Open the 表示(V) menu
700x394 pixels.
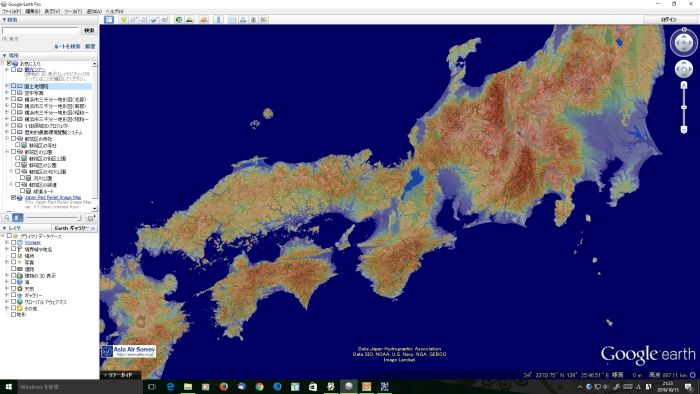pos(52,11)
